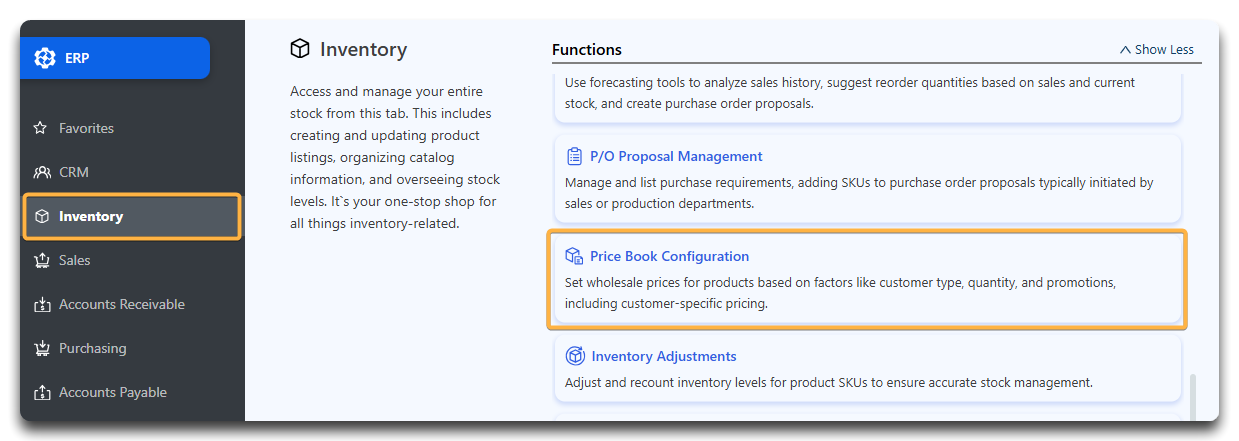Screen dimensions: 1239x441
Task: Click the Accounts Receivable icon
Action: coord(41,304)
